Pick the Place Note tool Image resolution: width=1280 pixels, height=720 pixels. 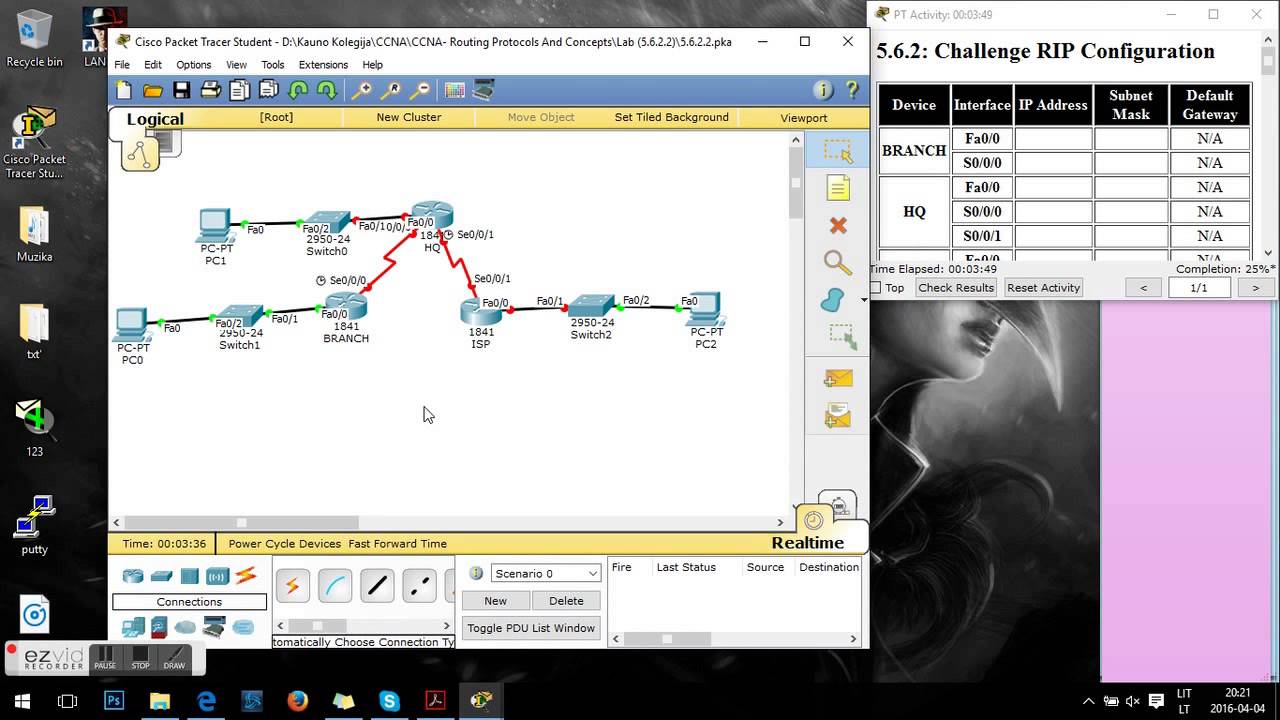pyautogui.click(x=837, y=188)
